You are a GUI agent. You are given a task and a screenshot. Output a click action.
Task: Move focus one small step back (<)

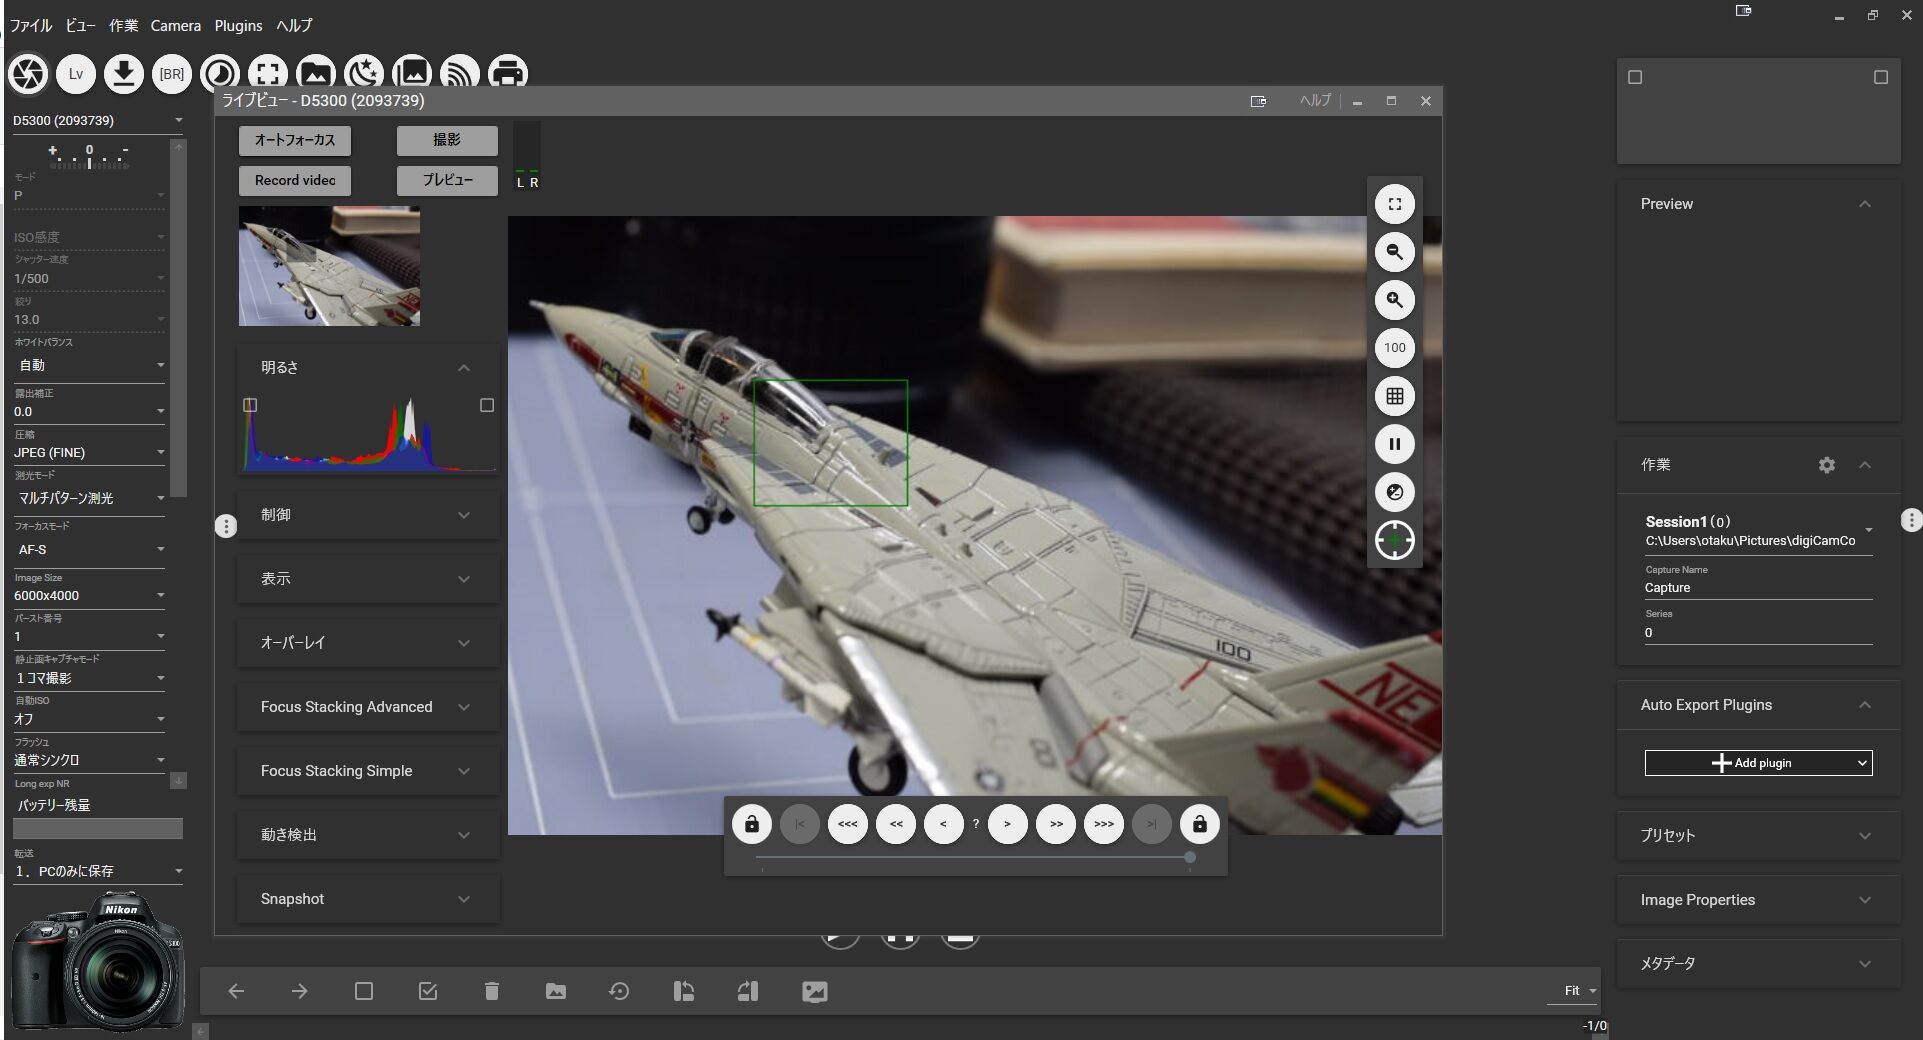pos(944,824)
